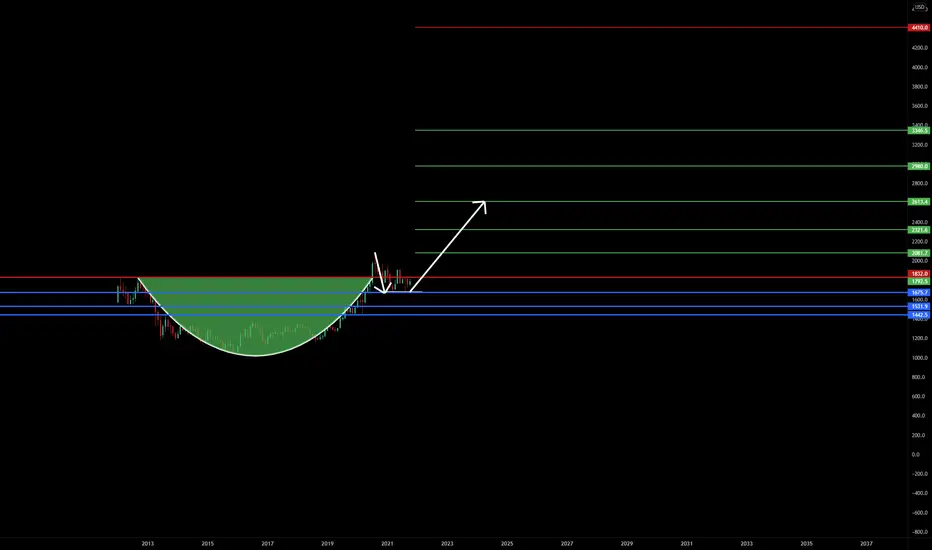Select the 1832.0 red price label
The image size is (932, 550).
coord(919,274)
